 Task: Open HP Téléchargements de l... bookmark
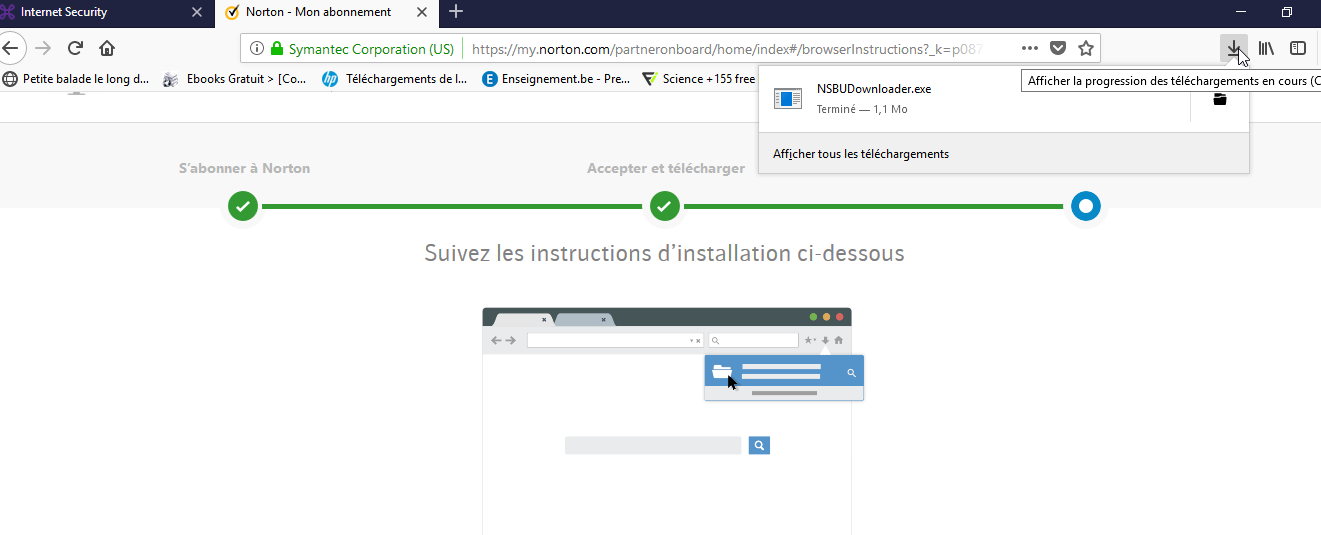[395, 79]
